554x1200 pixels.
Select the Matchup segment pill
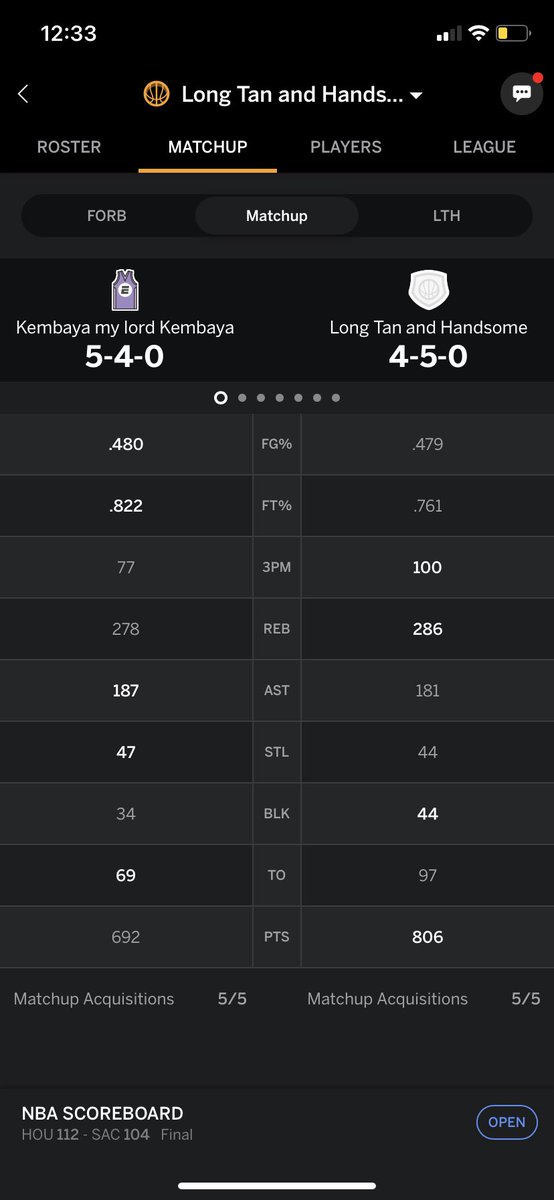coord(277,215)
